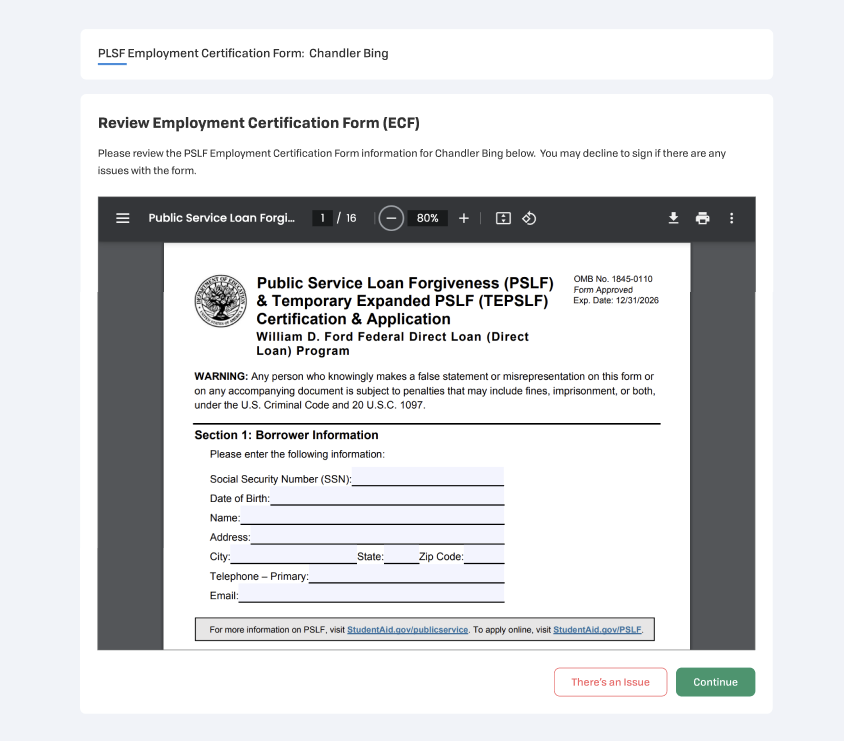The width and height of the screenshot is (844, 741).
Task: Download the PDF form
Action: click(x=674, y=218)
